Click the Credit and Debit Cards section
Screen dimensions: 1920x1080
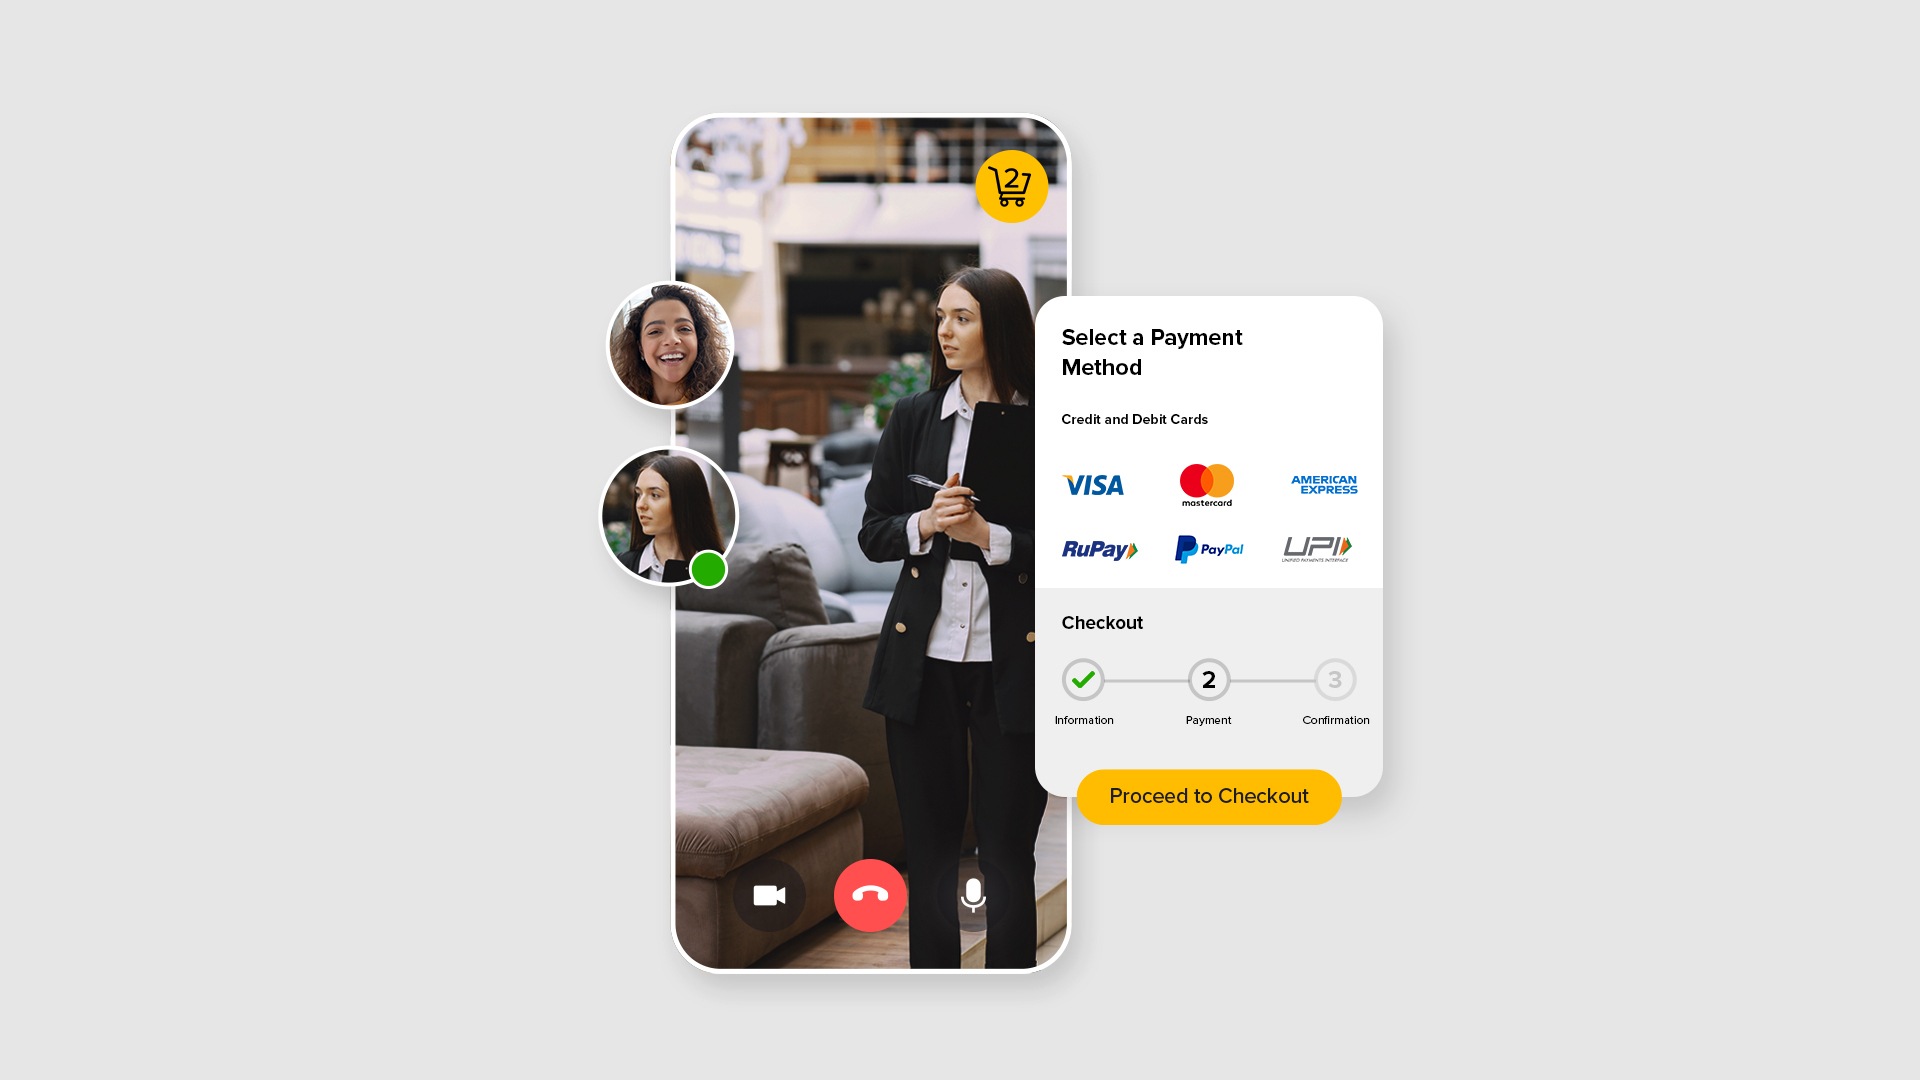click(x=1135, y=419)
